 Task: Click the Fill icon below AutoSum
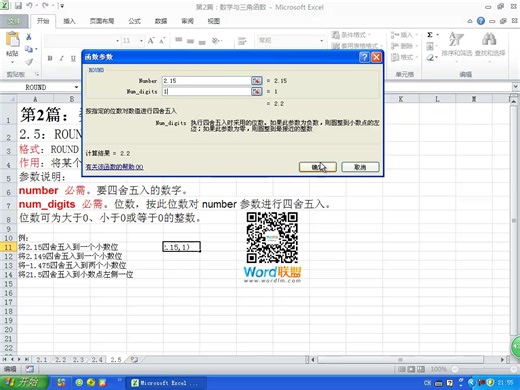(x=430, y=46)
